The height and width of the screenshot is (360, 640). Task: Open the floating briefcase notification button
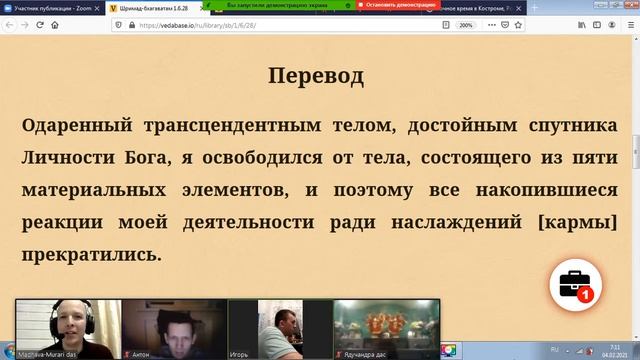[576, 285]
